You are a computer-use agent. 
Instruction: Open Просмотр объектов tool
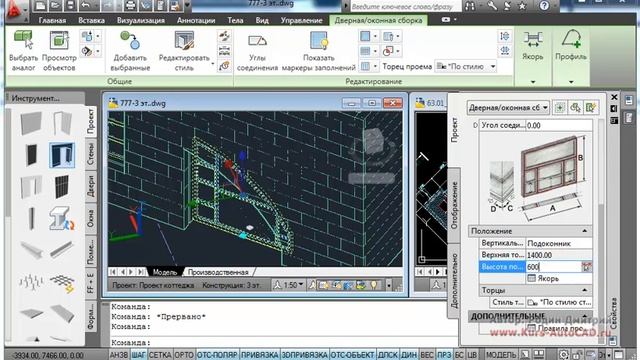click(59, 51)
